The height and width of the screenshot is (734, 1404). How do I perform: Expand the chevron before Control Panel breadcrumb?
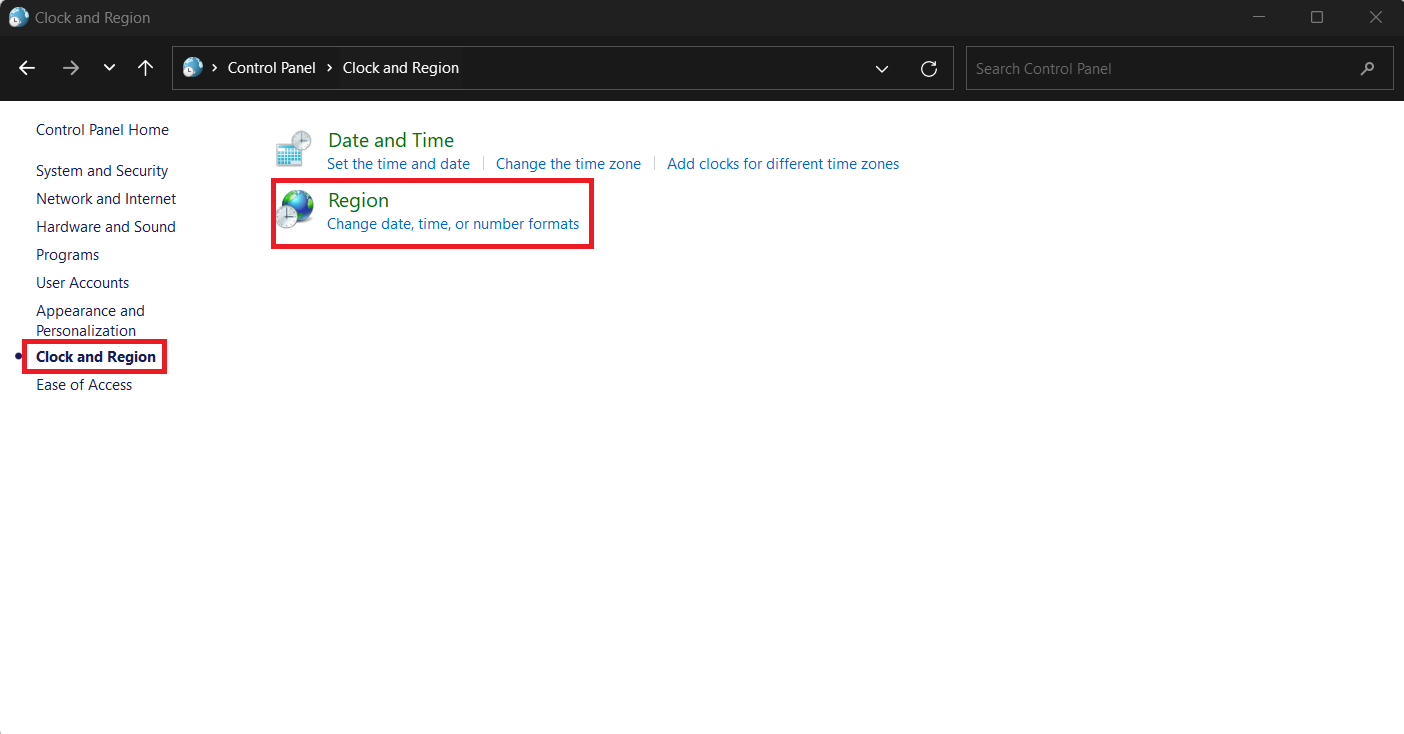coord(214,68)
